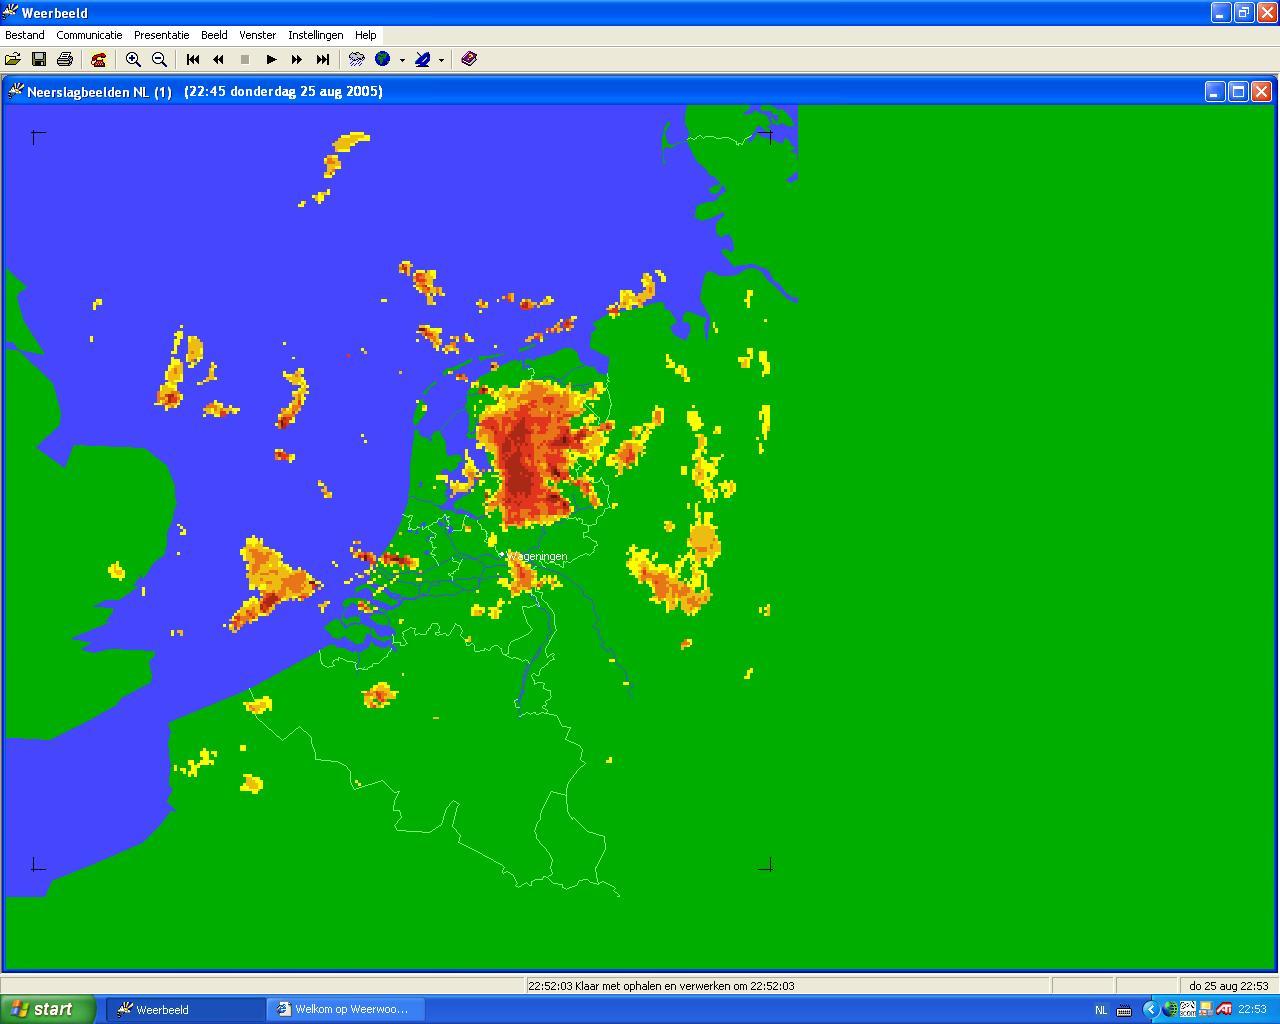The height and width of the screenshot is (1024, 1280).
Task: Click the status message about ophalen en verwerken
Action: [x=661, y=986]
